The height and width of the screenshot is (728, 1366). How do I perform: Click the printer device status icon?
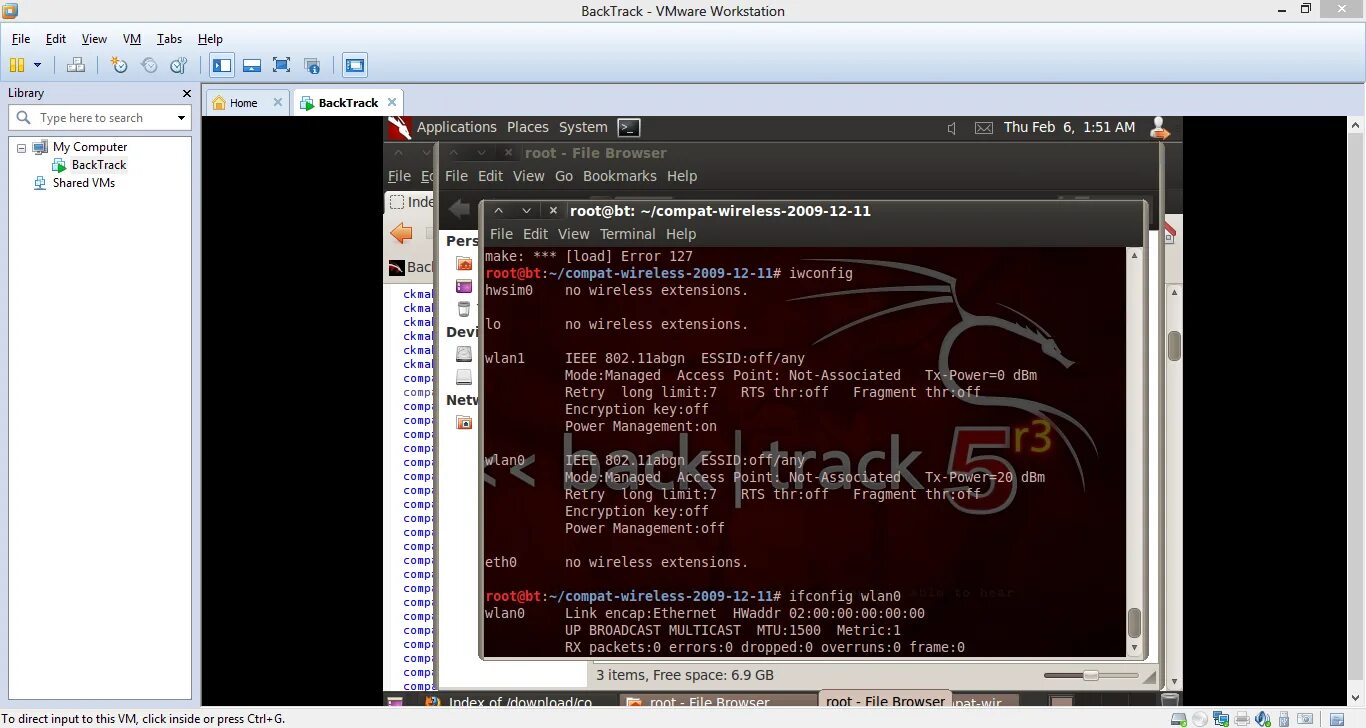[x=1242, y=718]
